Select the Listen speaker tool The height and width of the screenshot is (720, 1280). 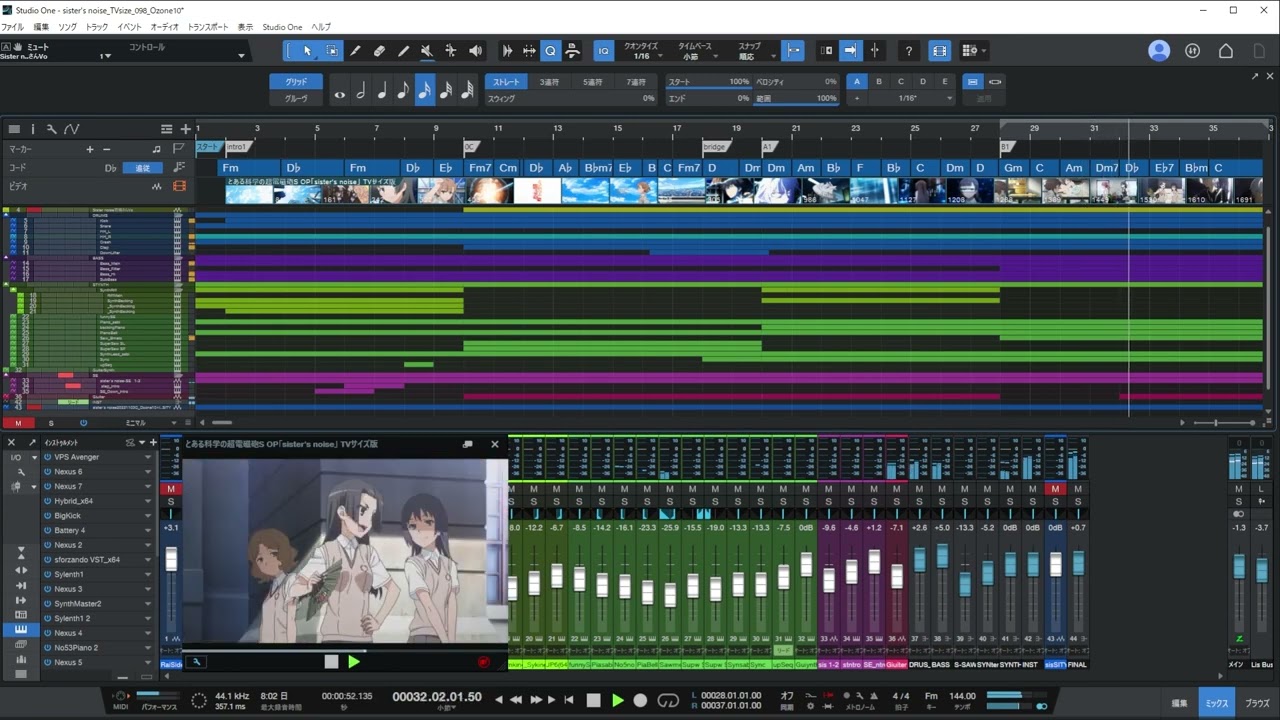click(x=475, y=51)
